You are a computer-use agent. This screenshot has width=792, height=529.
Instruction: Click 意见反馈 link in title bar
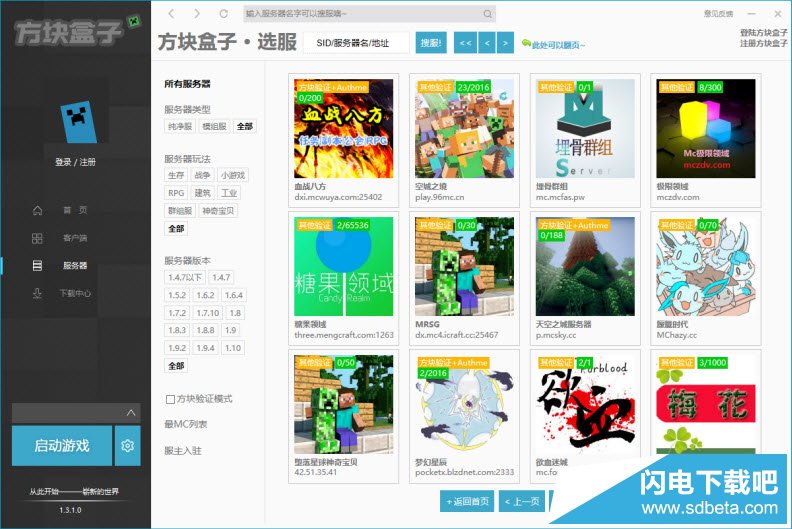point(718,14)
